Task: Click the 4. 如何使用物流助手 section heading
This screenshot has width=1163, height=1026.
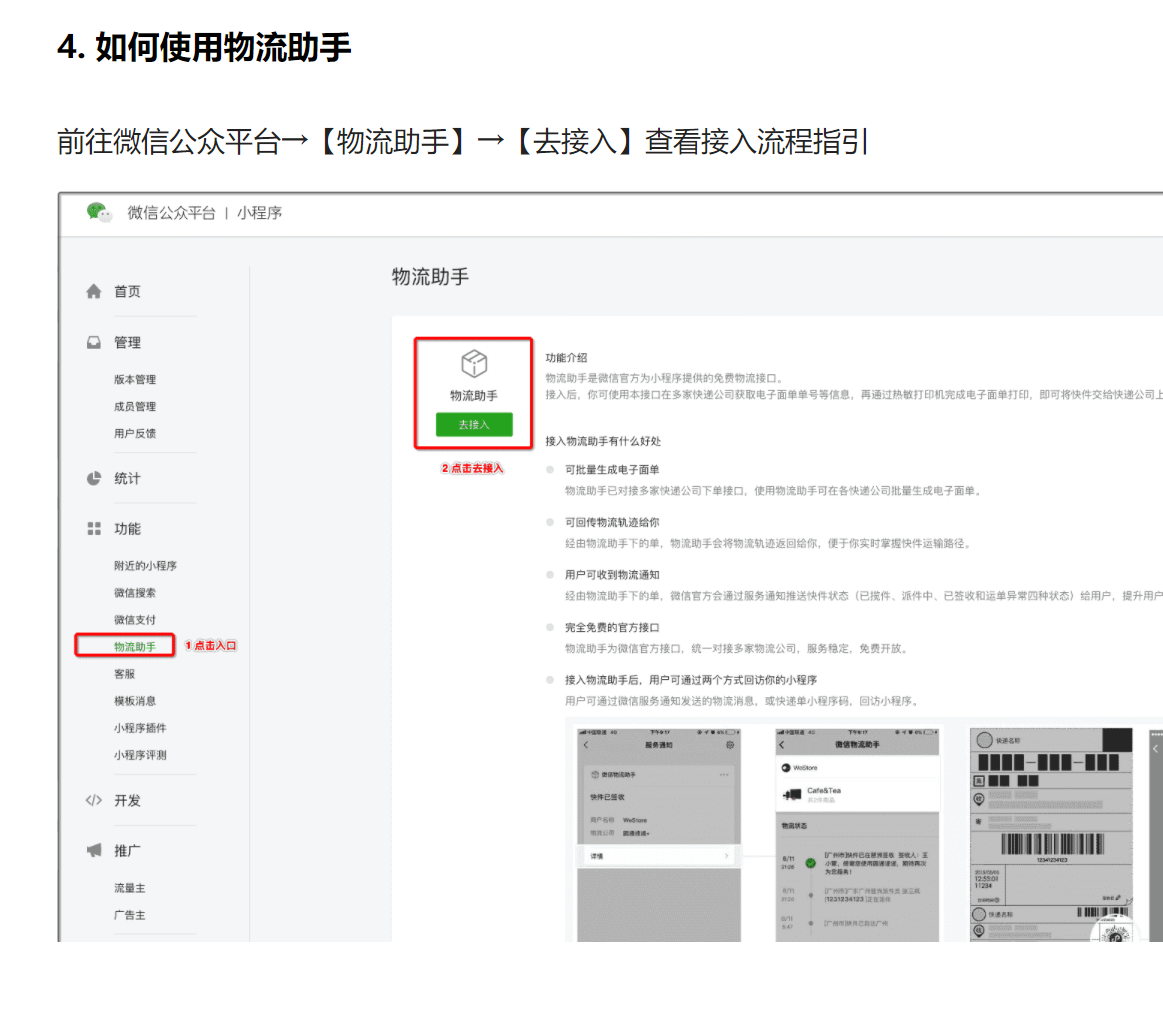Action: pos(204,47)
